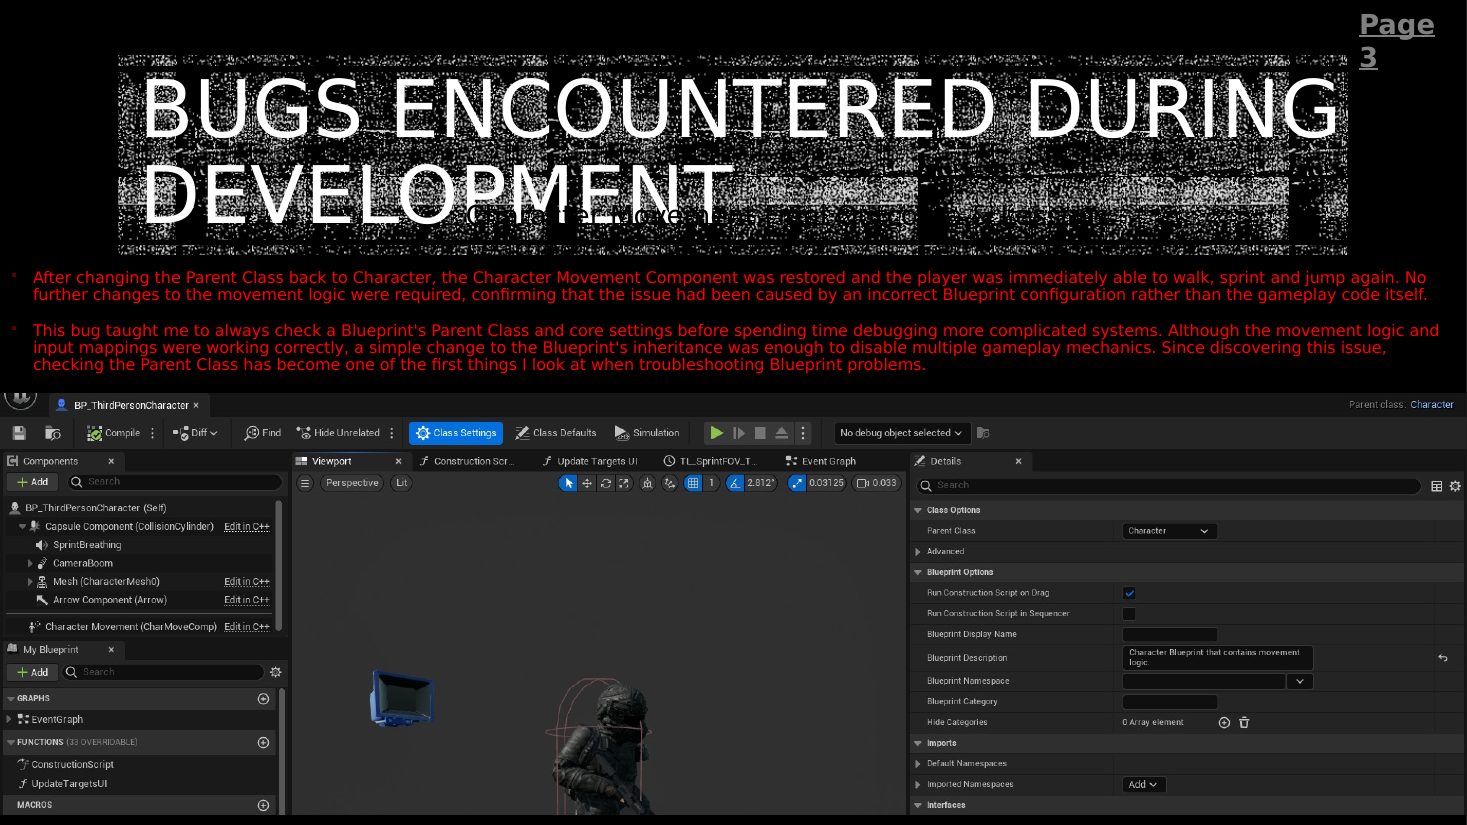1467x825 pixels.
Task: Toggle Run Construction Script on Drag checkbox
Action: pyautogui.click(x=1129, y=593)
